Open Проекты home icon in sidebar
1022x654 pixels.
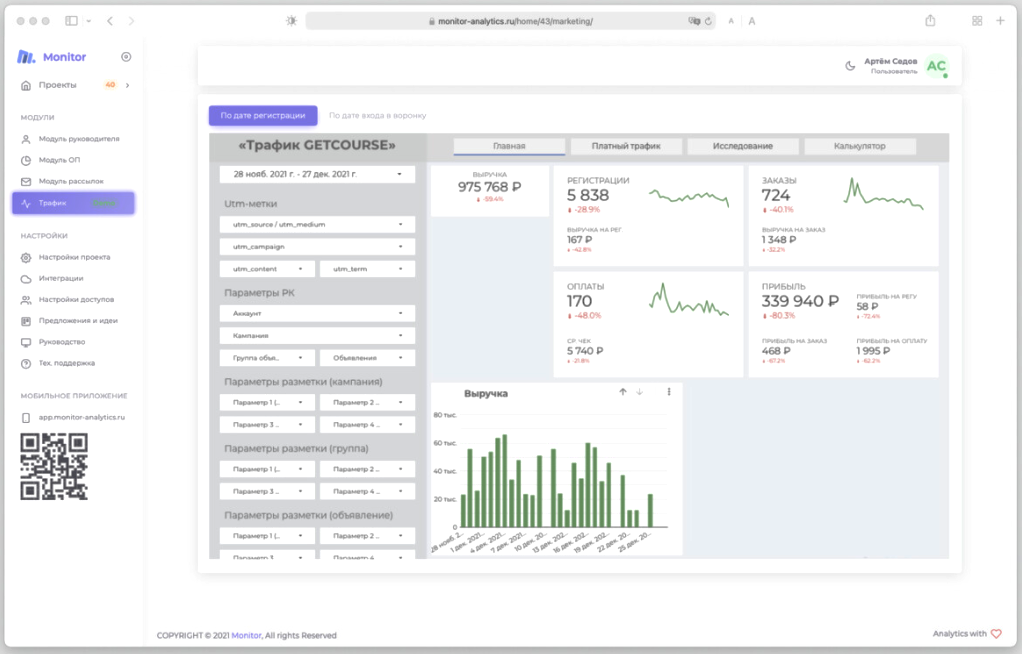tap(26, 85)
